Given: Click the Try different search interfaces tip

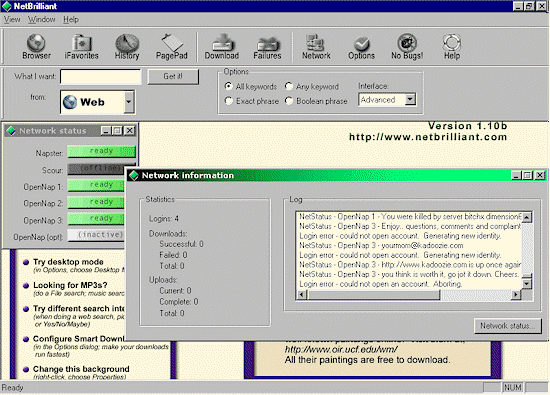Looking at the screenshot, I should pyautogui.click(x=79, y=309).
